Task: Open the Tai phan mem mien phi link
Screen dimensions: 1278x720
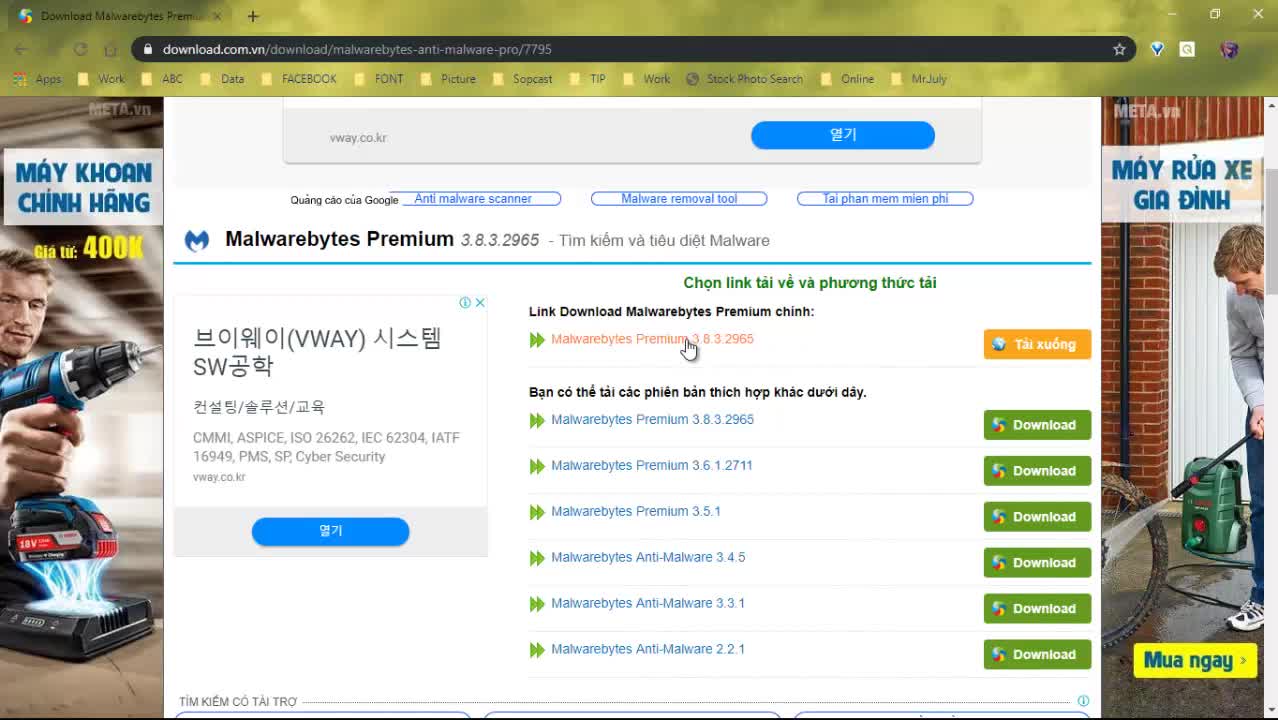Action: [885, 199]
